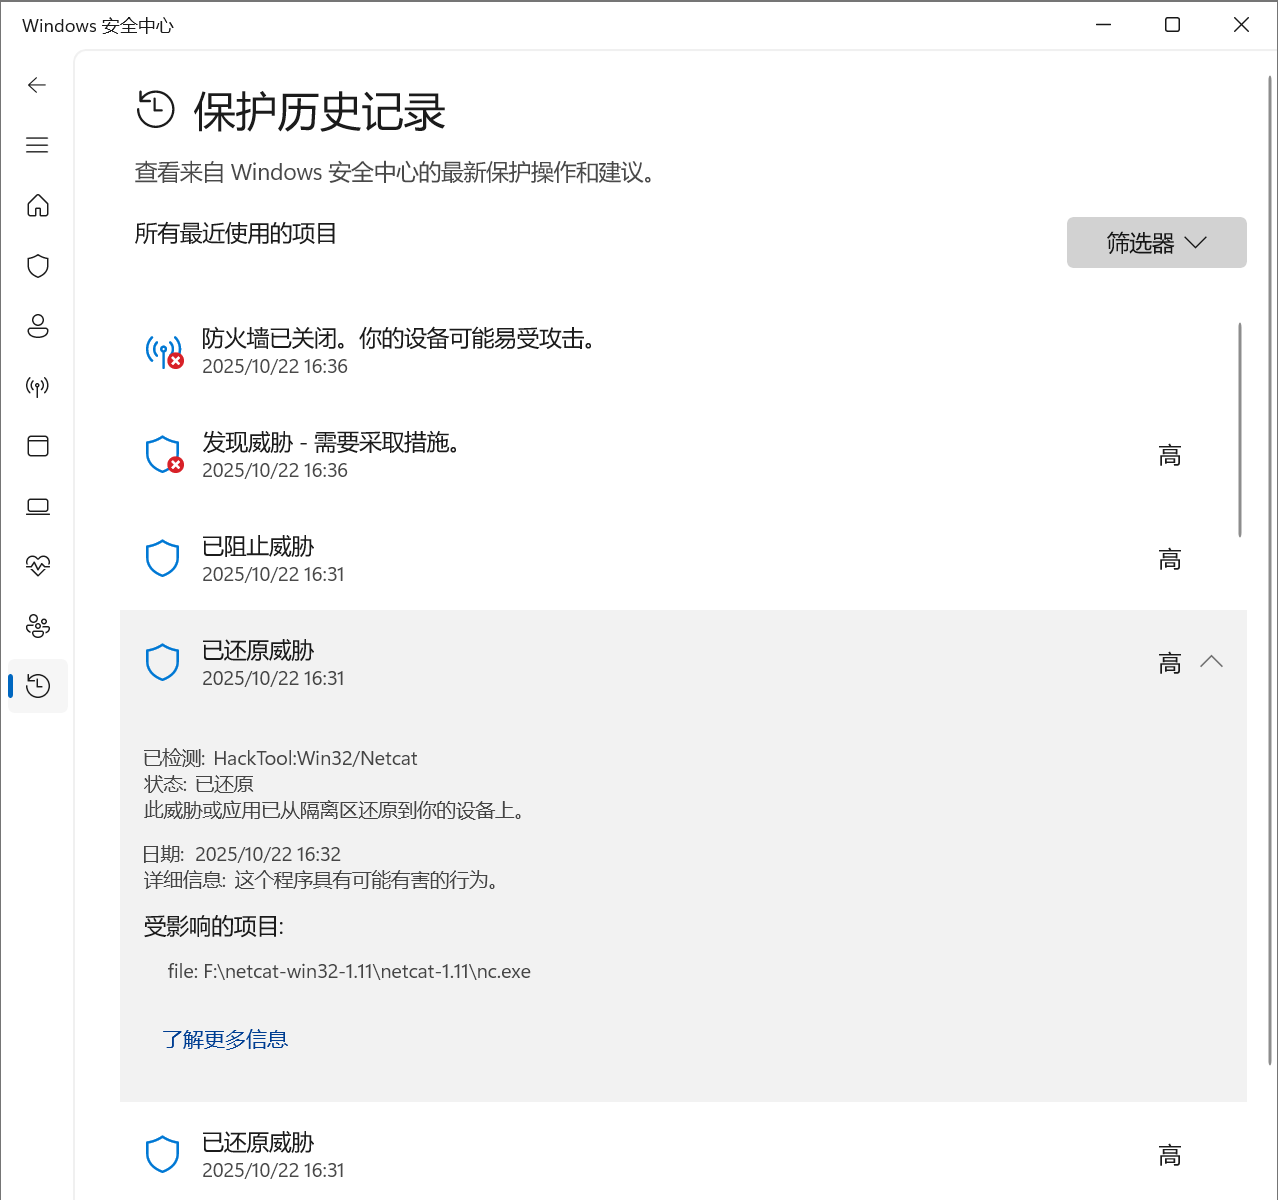
Task: Click the HackTool:Win32/Netcat detection text
Action: pyautogui.click(x=315, y=758)
